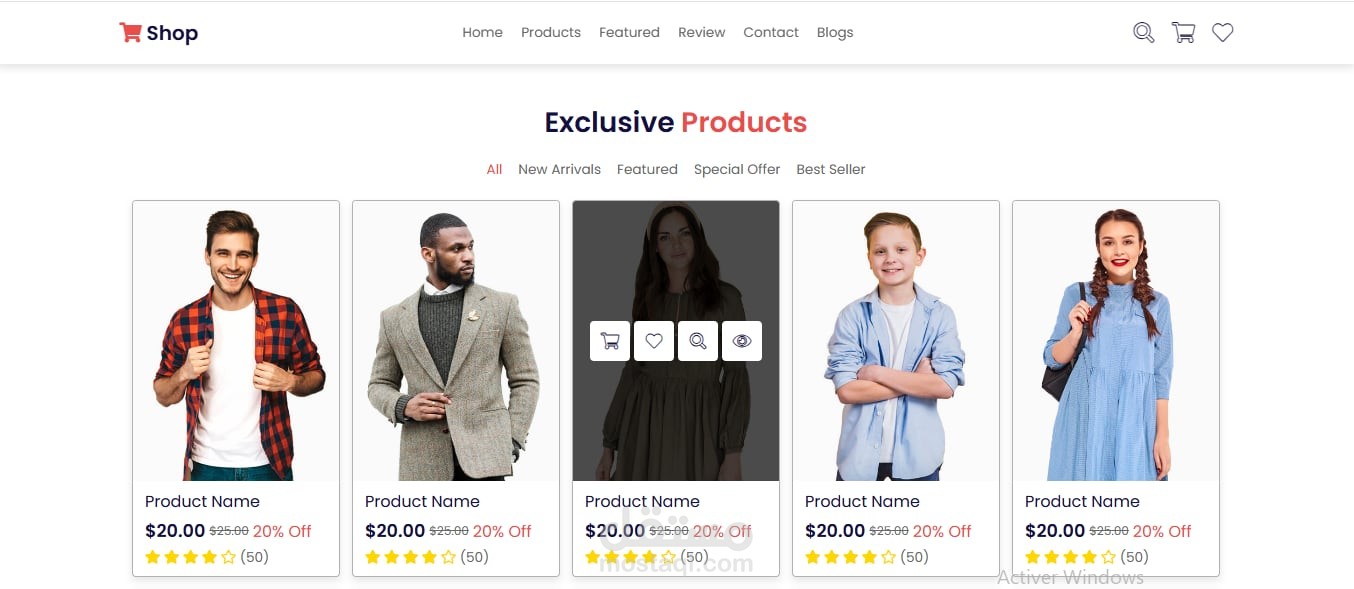Select the plaid shirt man product image
Image resolution: width=1354 pixels, height=589 pixels.
(236, 342)
